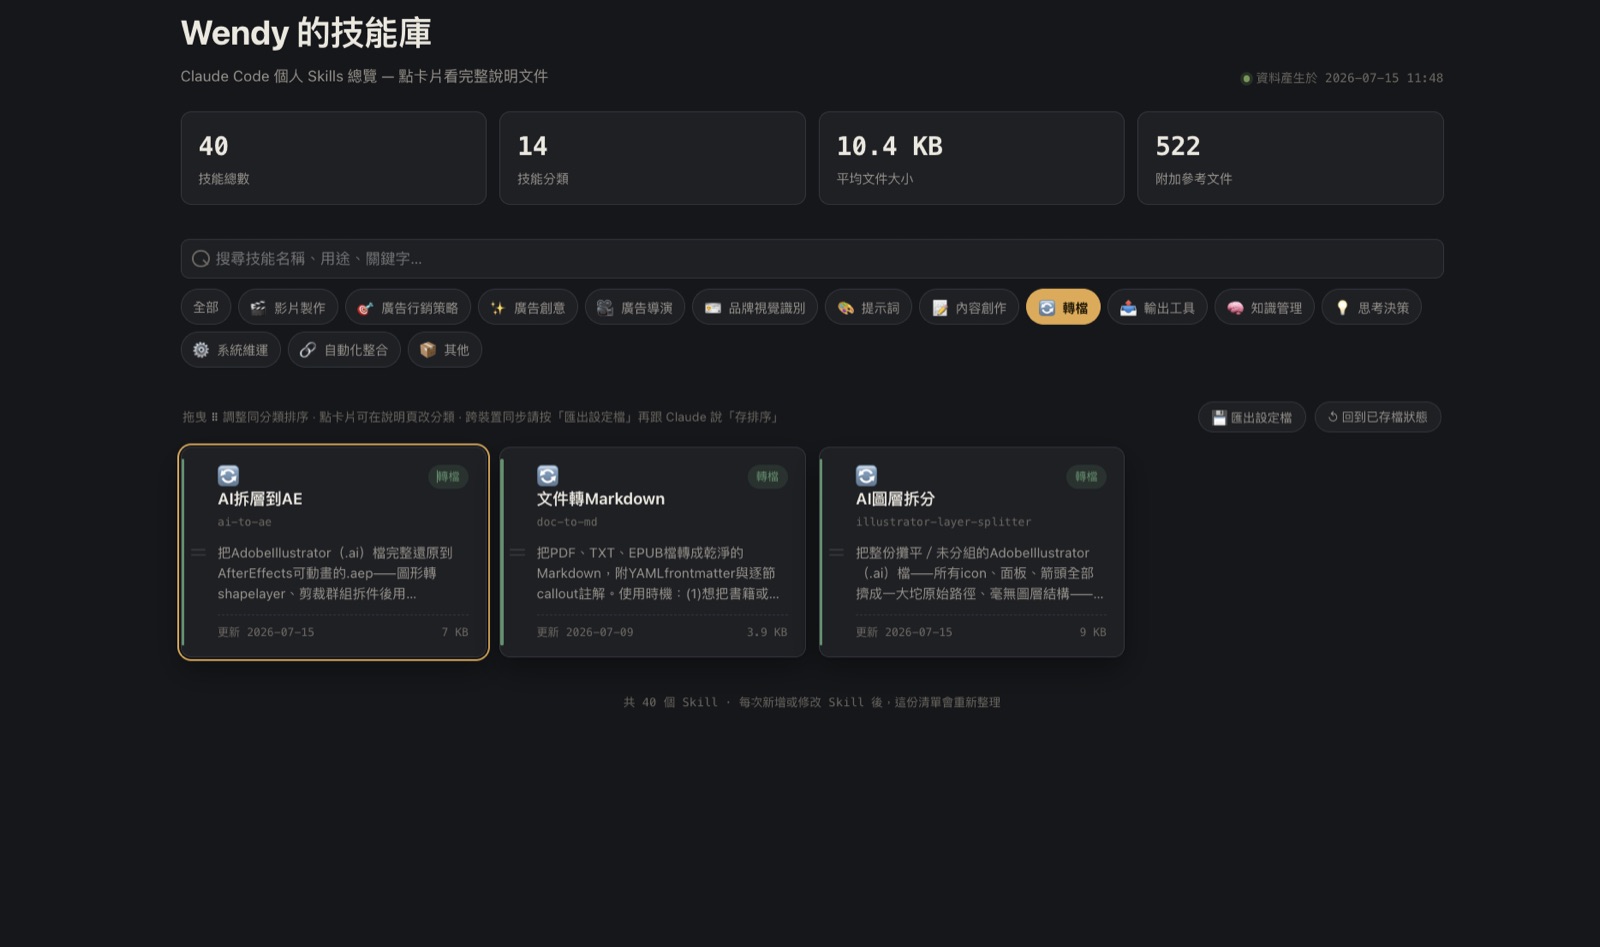Click the 40 技能總數 stat card

(x=334, y=158)
